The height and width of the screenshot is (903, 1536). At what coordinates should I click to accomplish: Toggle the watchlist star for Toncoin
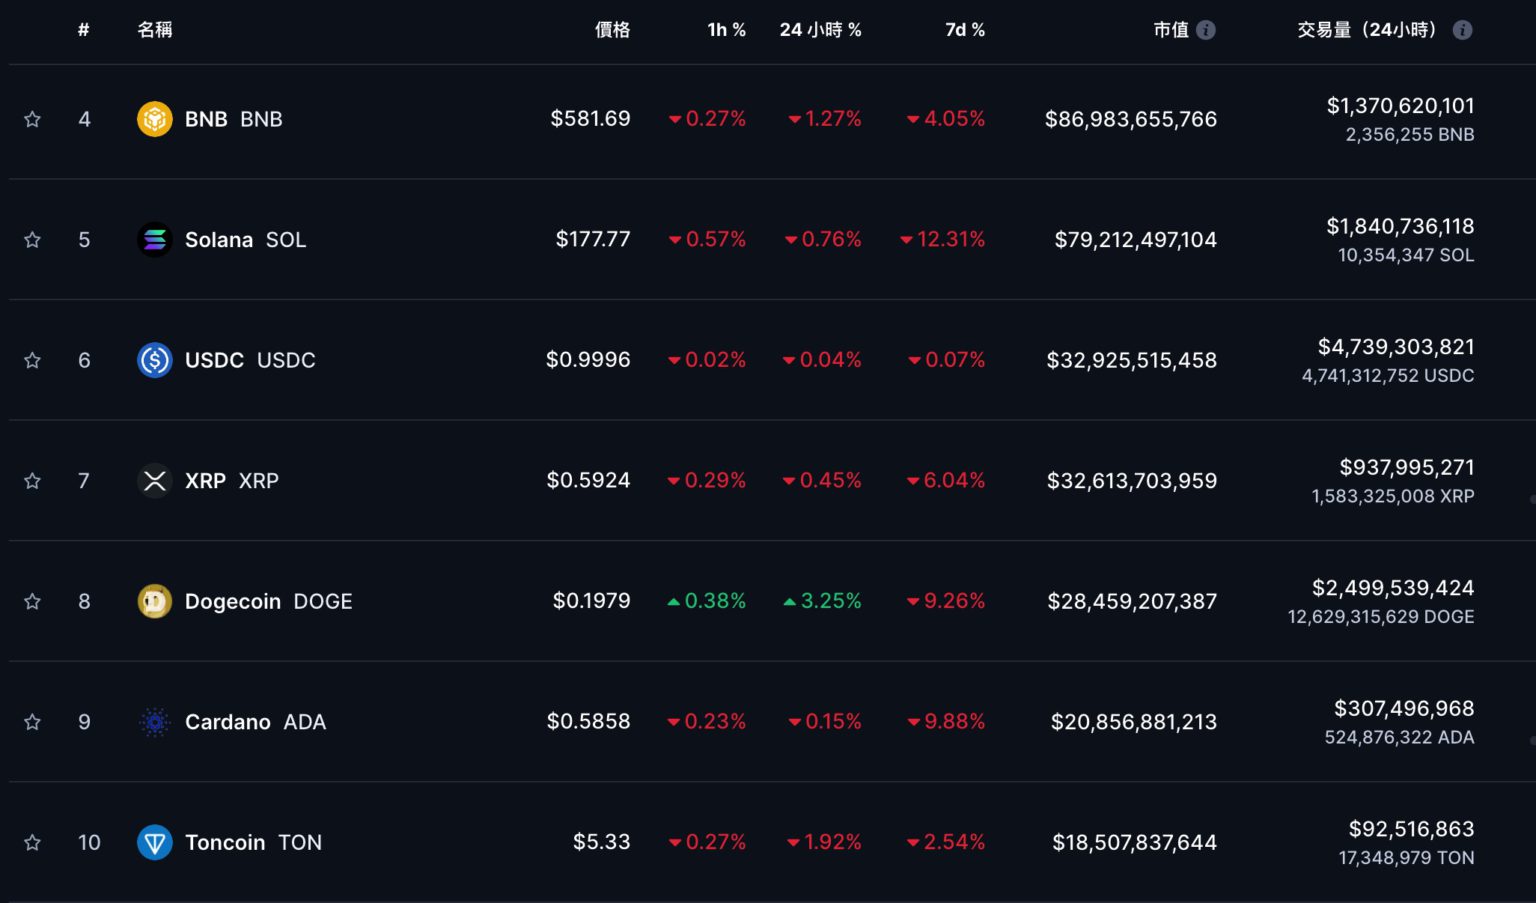[x=32, y=842]
